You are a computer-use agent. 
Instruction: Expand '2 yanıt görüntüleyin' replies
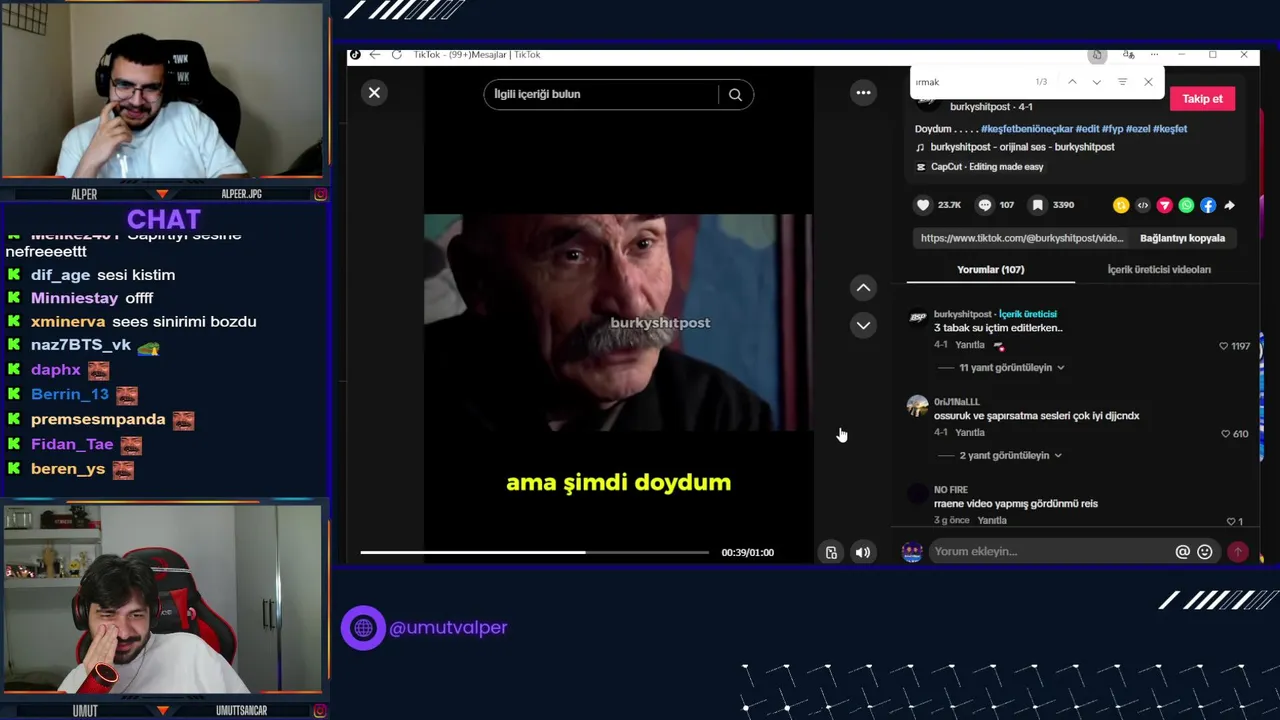pos(1010,456)
